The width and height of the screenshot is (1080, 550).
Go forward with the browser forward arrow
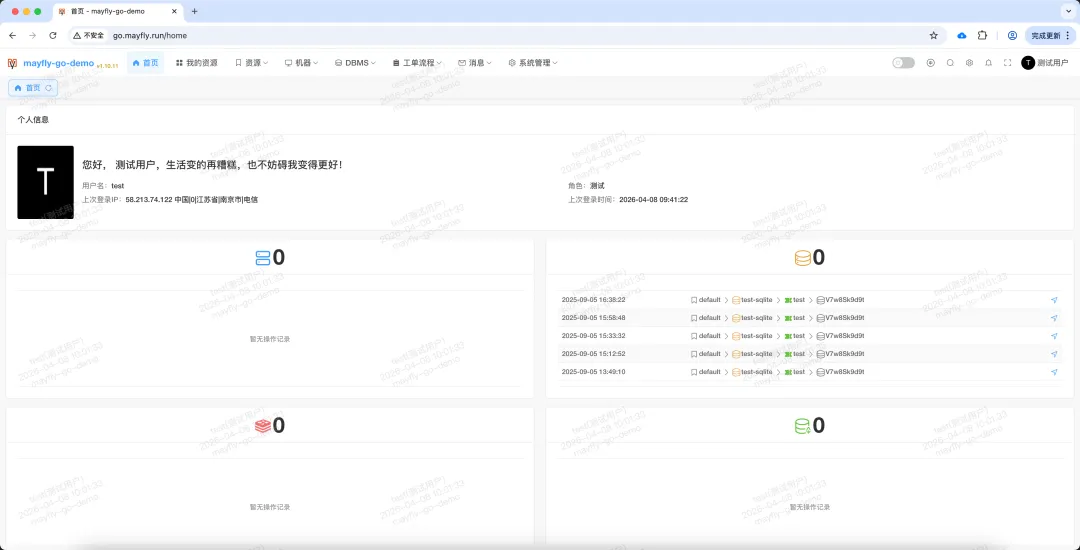(x=32, y=35)
